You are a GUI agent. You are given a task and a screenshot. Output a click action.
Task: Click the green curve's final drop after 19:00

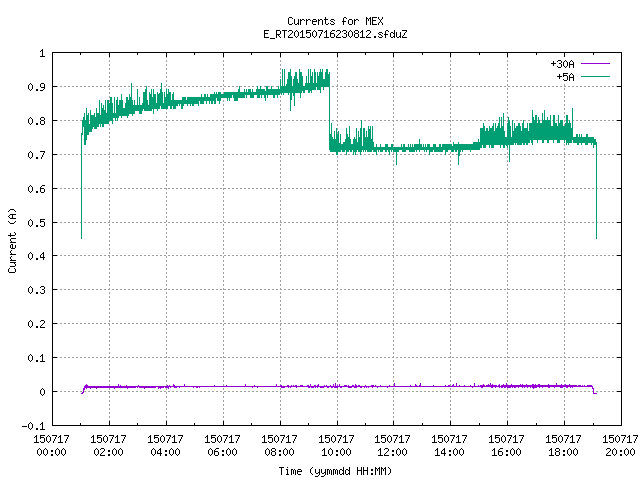(596, 190)
